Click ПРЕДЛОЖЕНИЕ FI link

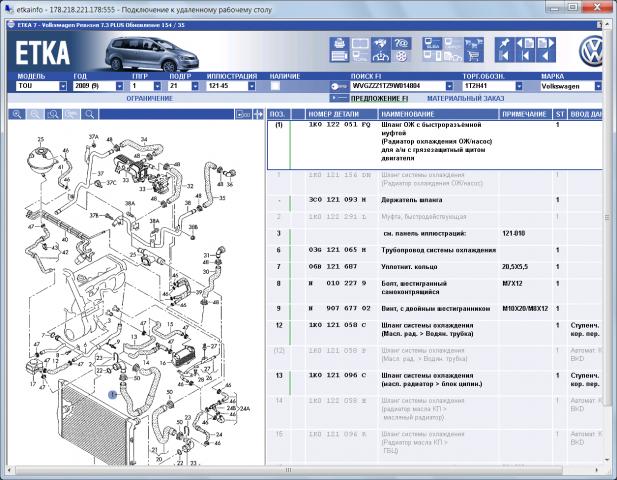[379, 98]
